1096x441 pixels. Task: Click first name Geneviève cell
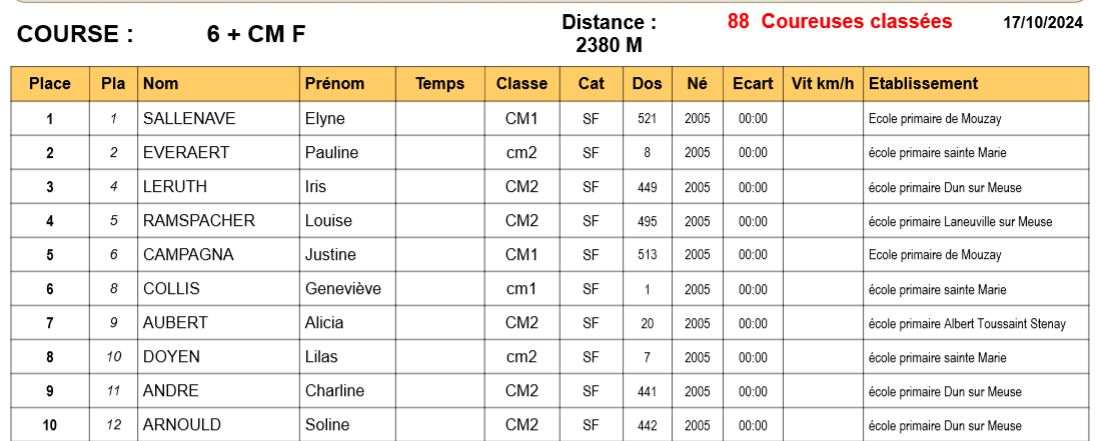point(347,289)
